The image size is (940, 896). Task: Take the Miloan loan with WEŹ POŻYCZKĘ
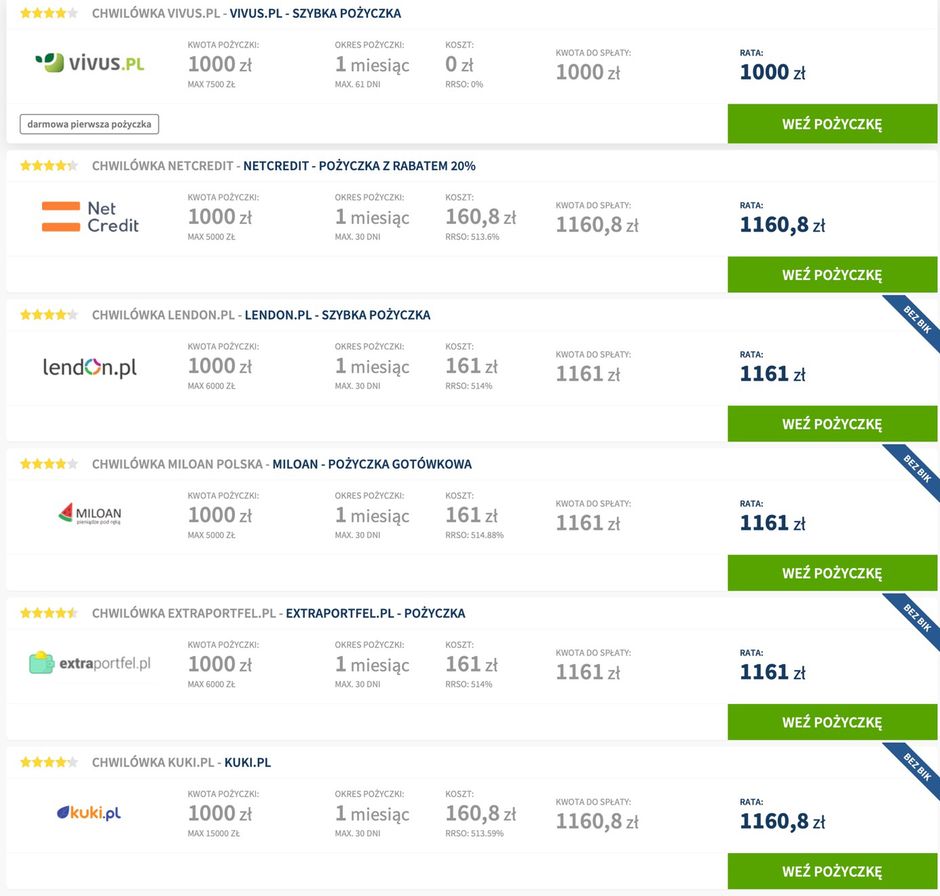(832, 573)
